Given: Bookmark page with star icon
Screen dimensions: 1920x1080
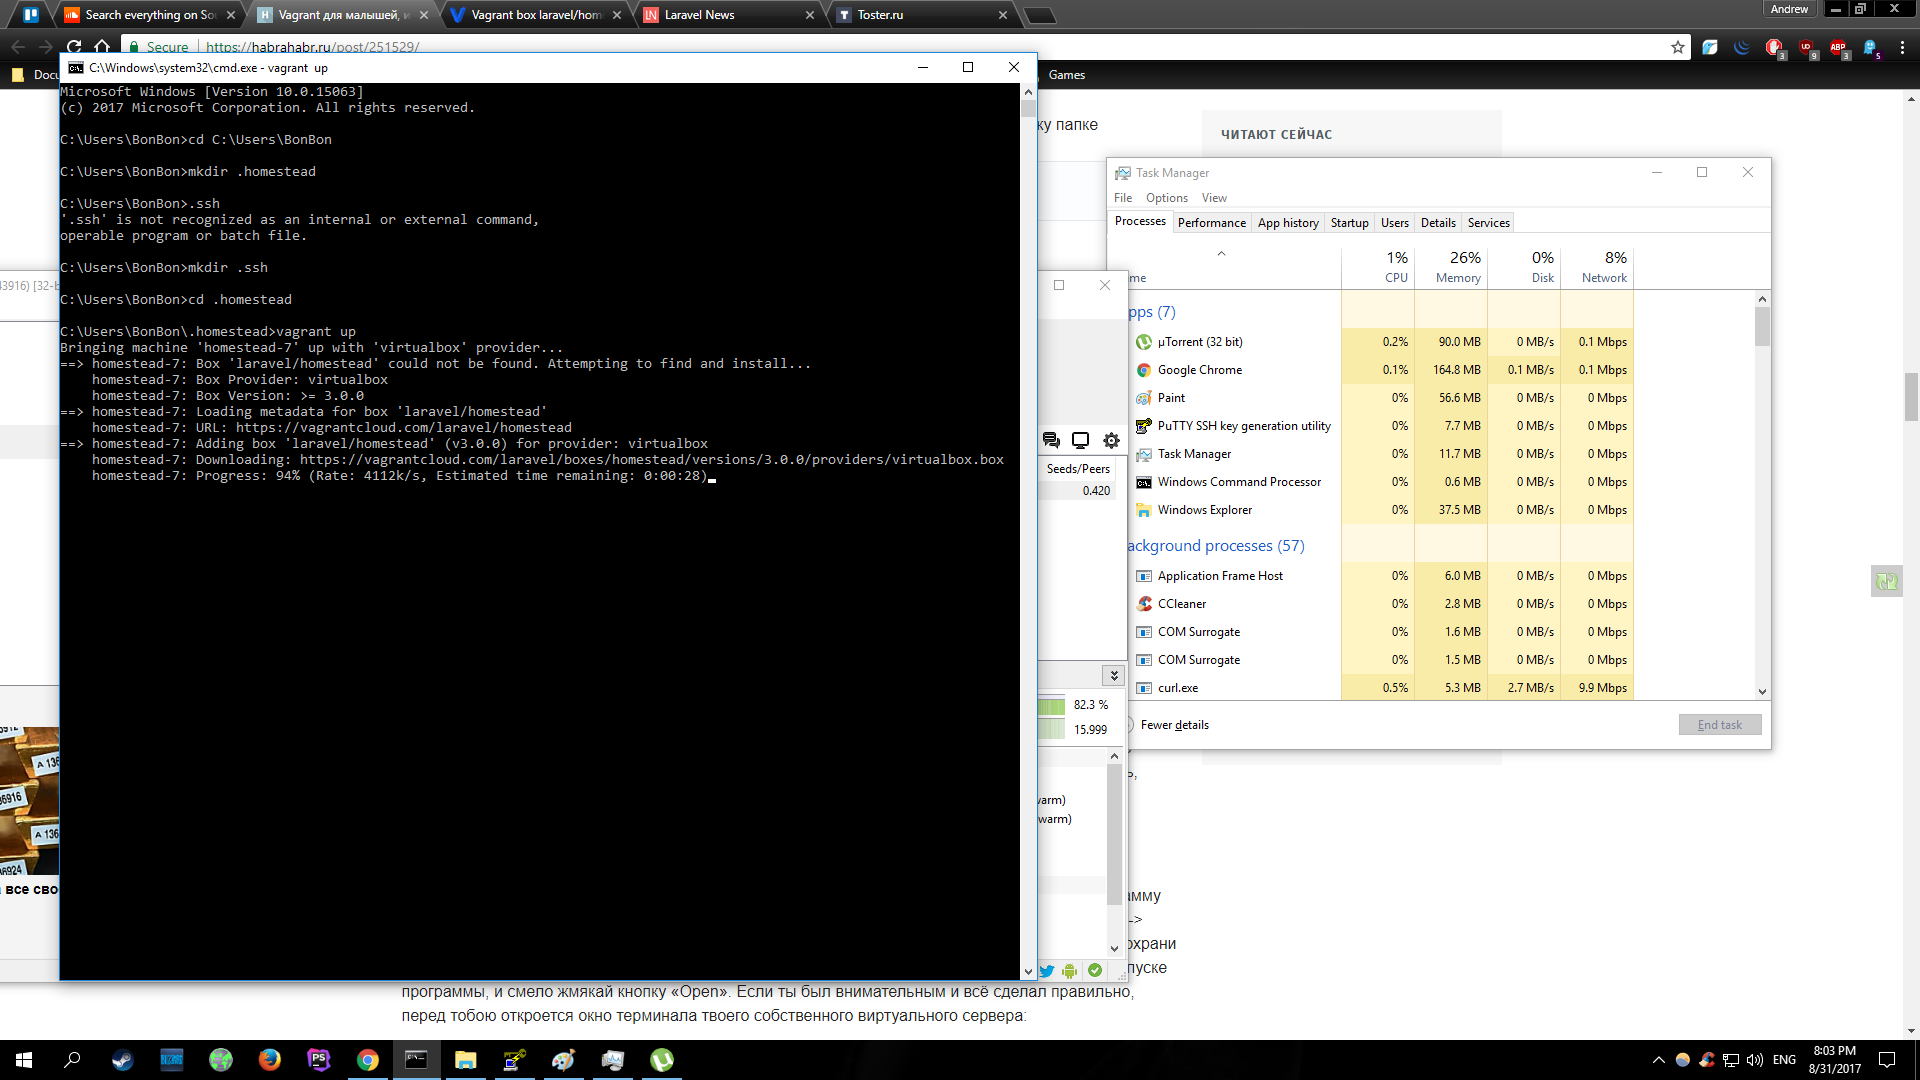Looking at the screenshot, I should click(1677, 47).
